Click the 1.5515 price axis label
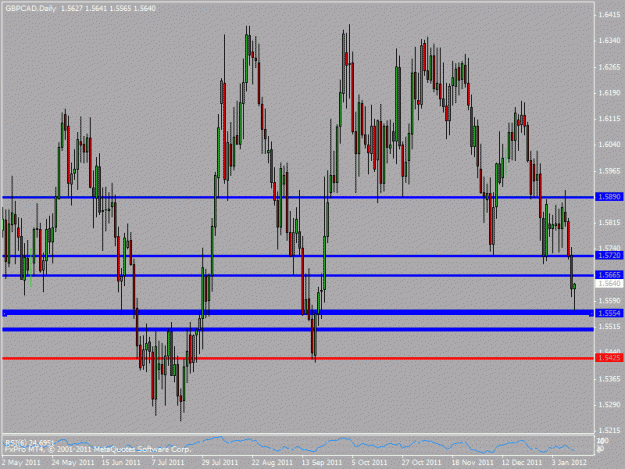Viewport: 625px width, 469px height. tap(609, 327)
